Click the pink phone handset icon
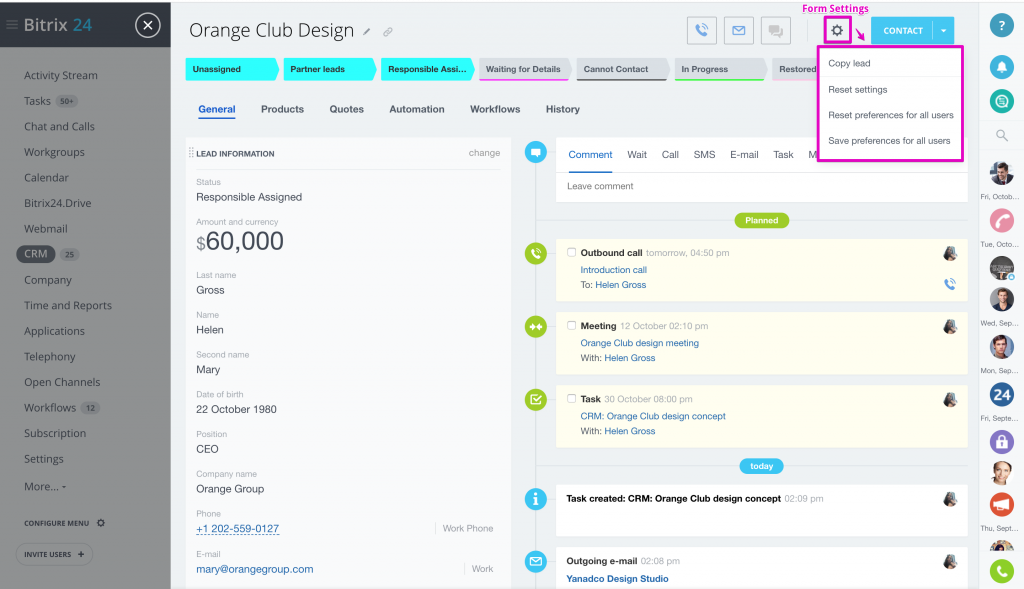 click(x=1001, y=220)
